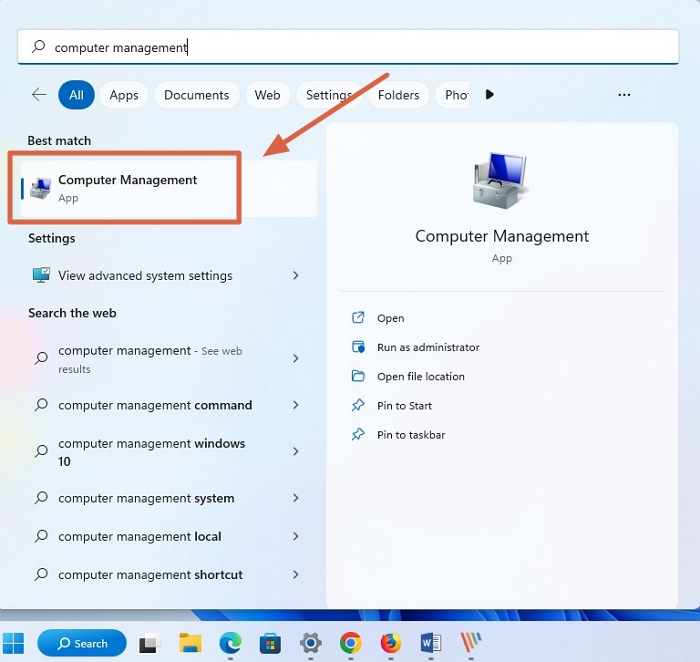Screen dimensions: 700x662
Task: Click the search magnifier icon in search box
Action: coord(39,46)
